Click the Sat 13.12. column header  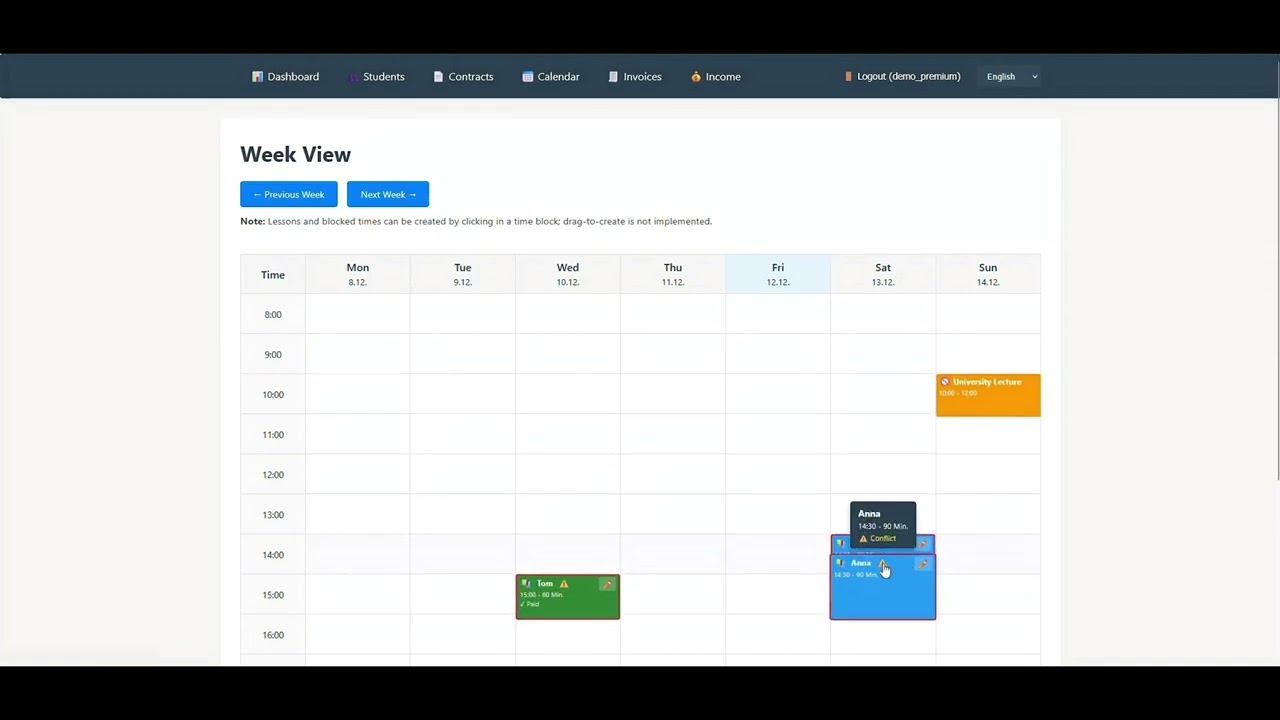pos(883,274)
